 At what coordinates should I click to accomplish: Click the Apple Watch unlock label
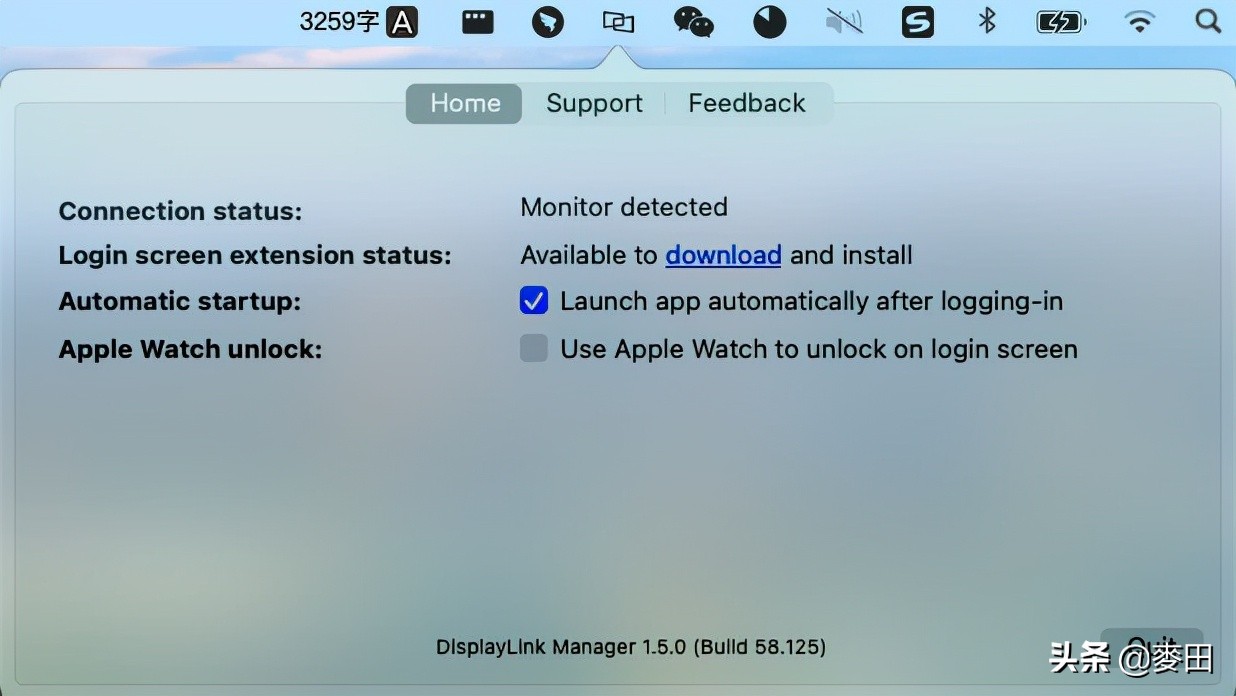click(190, 350)
